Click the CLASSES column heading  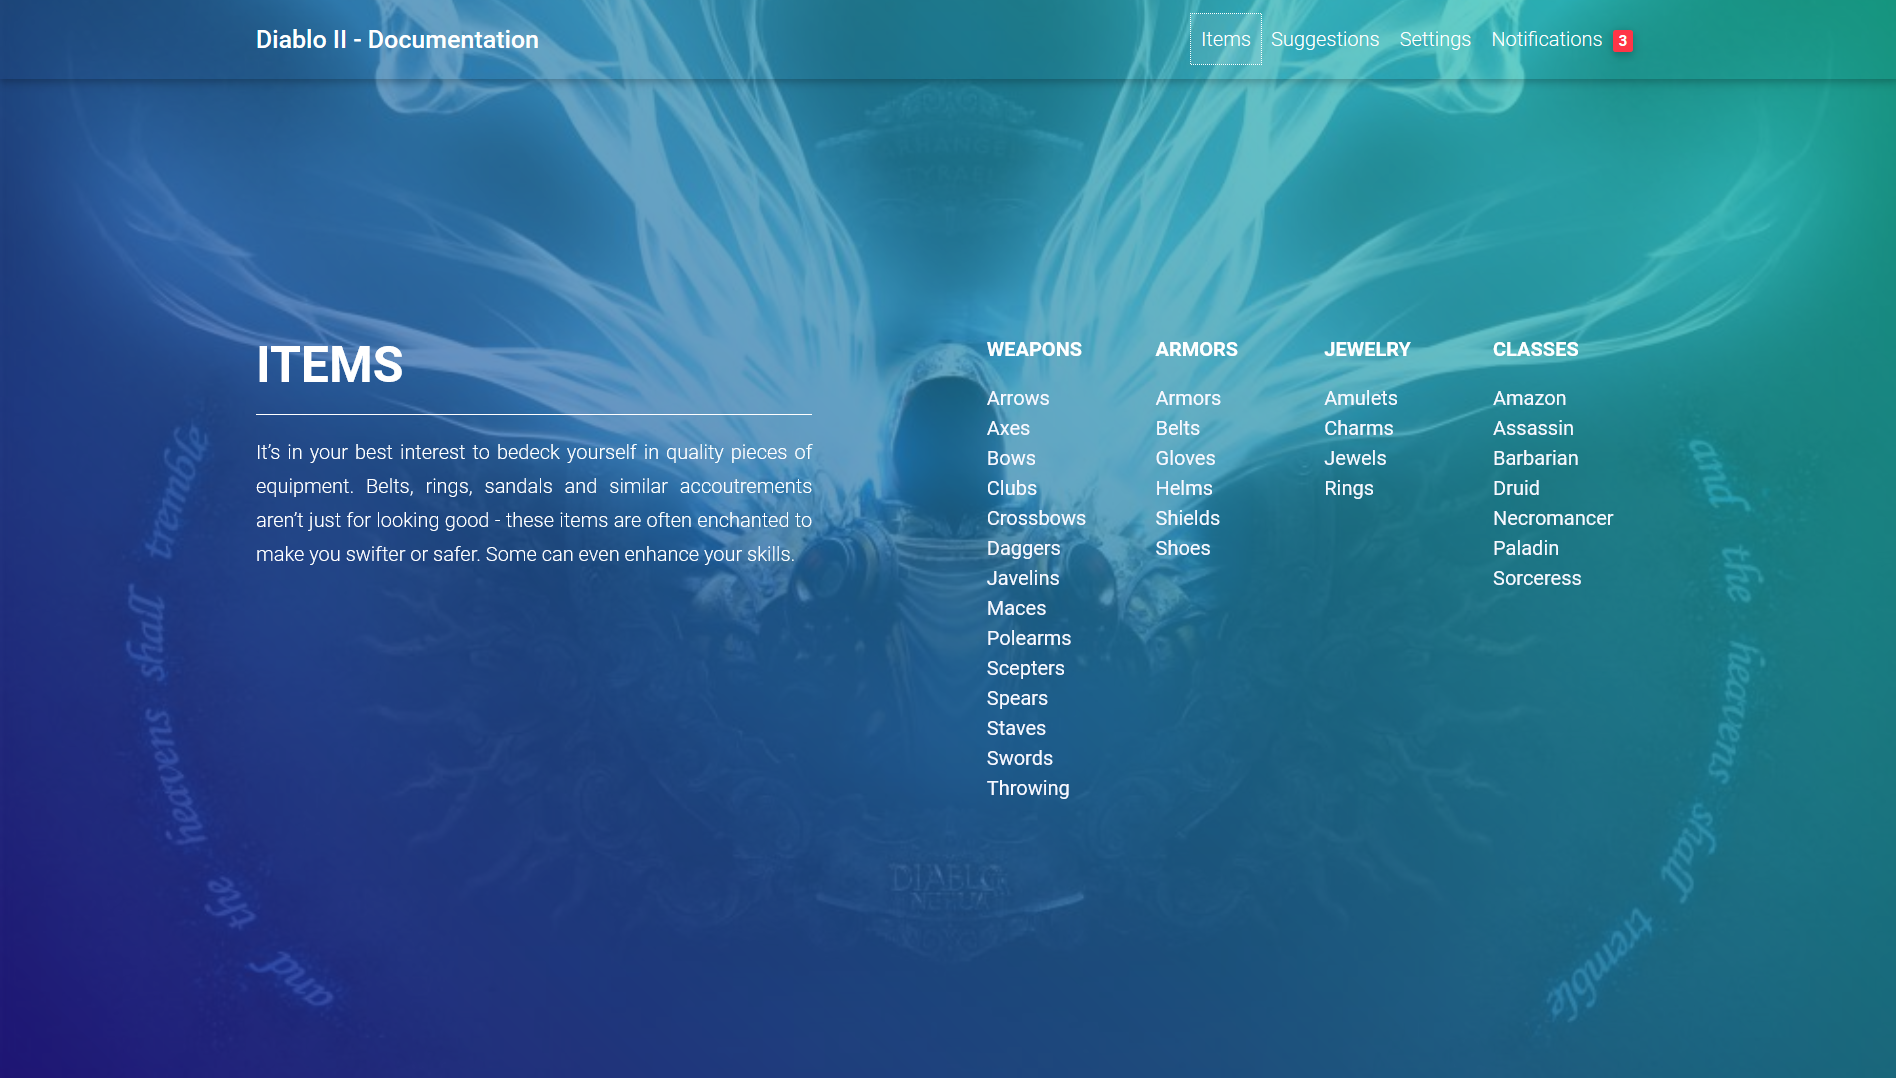1536,349
